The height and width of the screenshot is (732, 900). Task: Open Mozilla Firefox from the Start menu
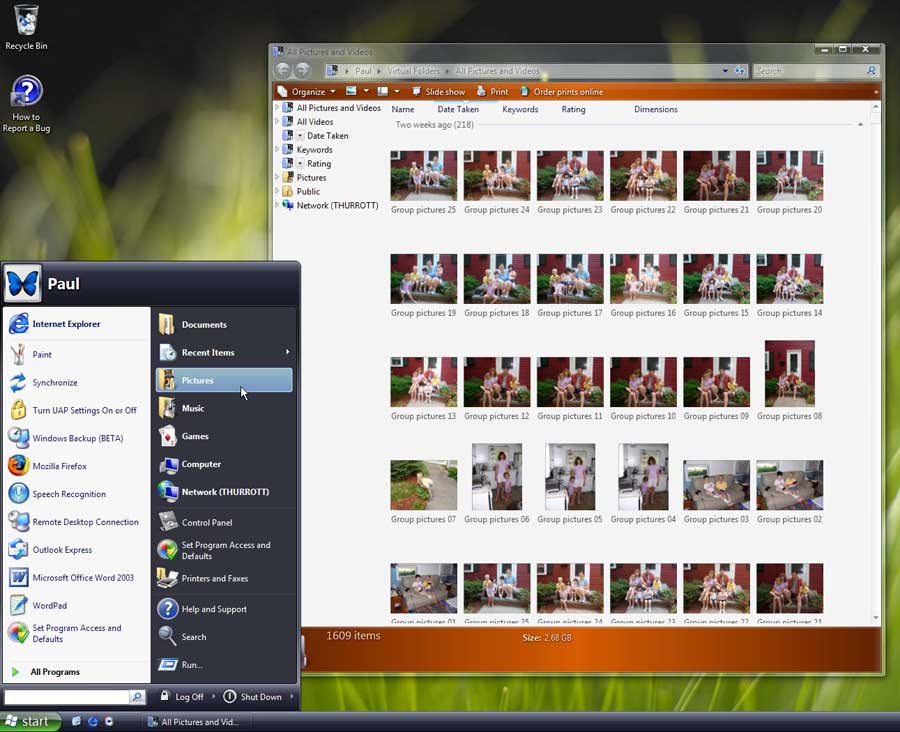pyautogui.click(x=59, y=466)
